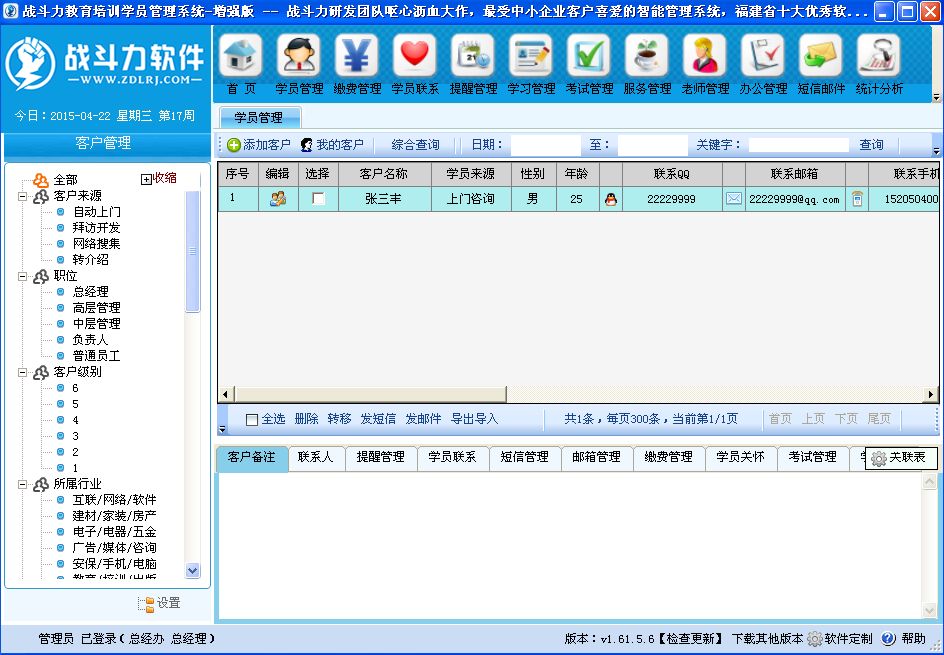Click the table's scroll-right arrow
This screenshot has width=944, height=655.
tap(931, 395)
